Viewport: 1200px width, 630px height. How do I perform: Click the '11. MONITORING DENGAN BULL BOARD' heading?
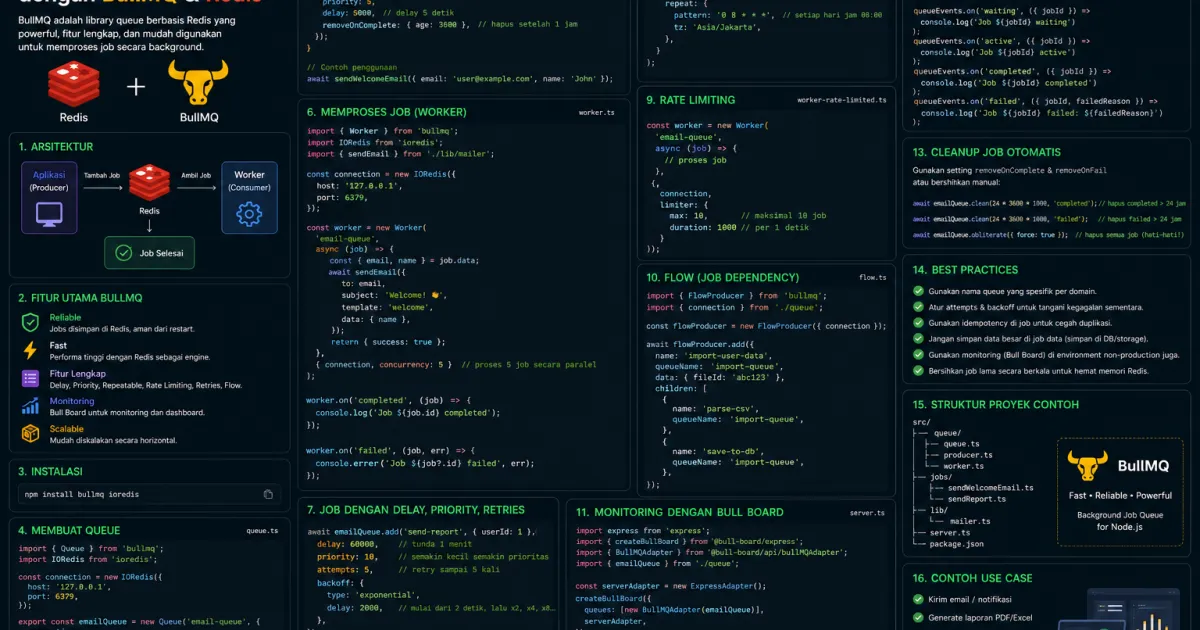tap(679, 512)
